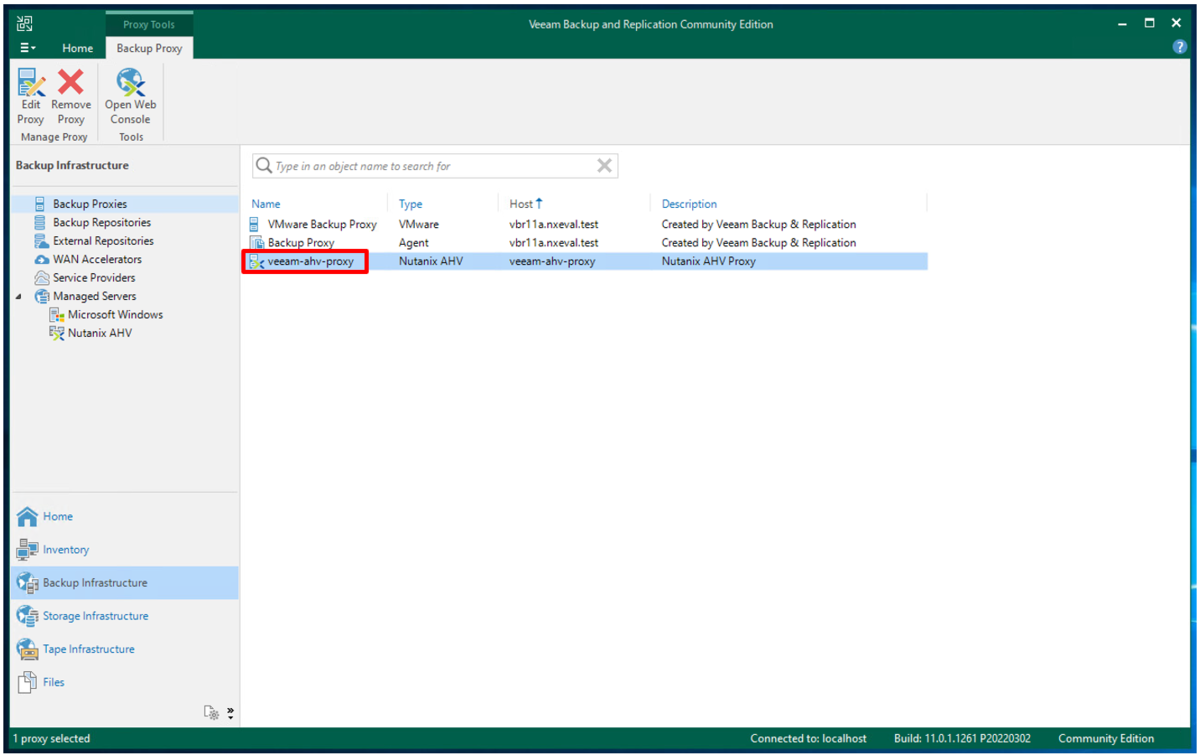Screen dimensions: 1200x755
Task: Select the Backup Proxy ribbon tab
Action: 149,48
